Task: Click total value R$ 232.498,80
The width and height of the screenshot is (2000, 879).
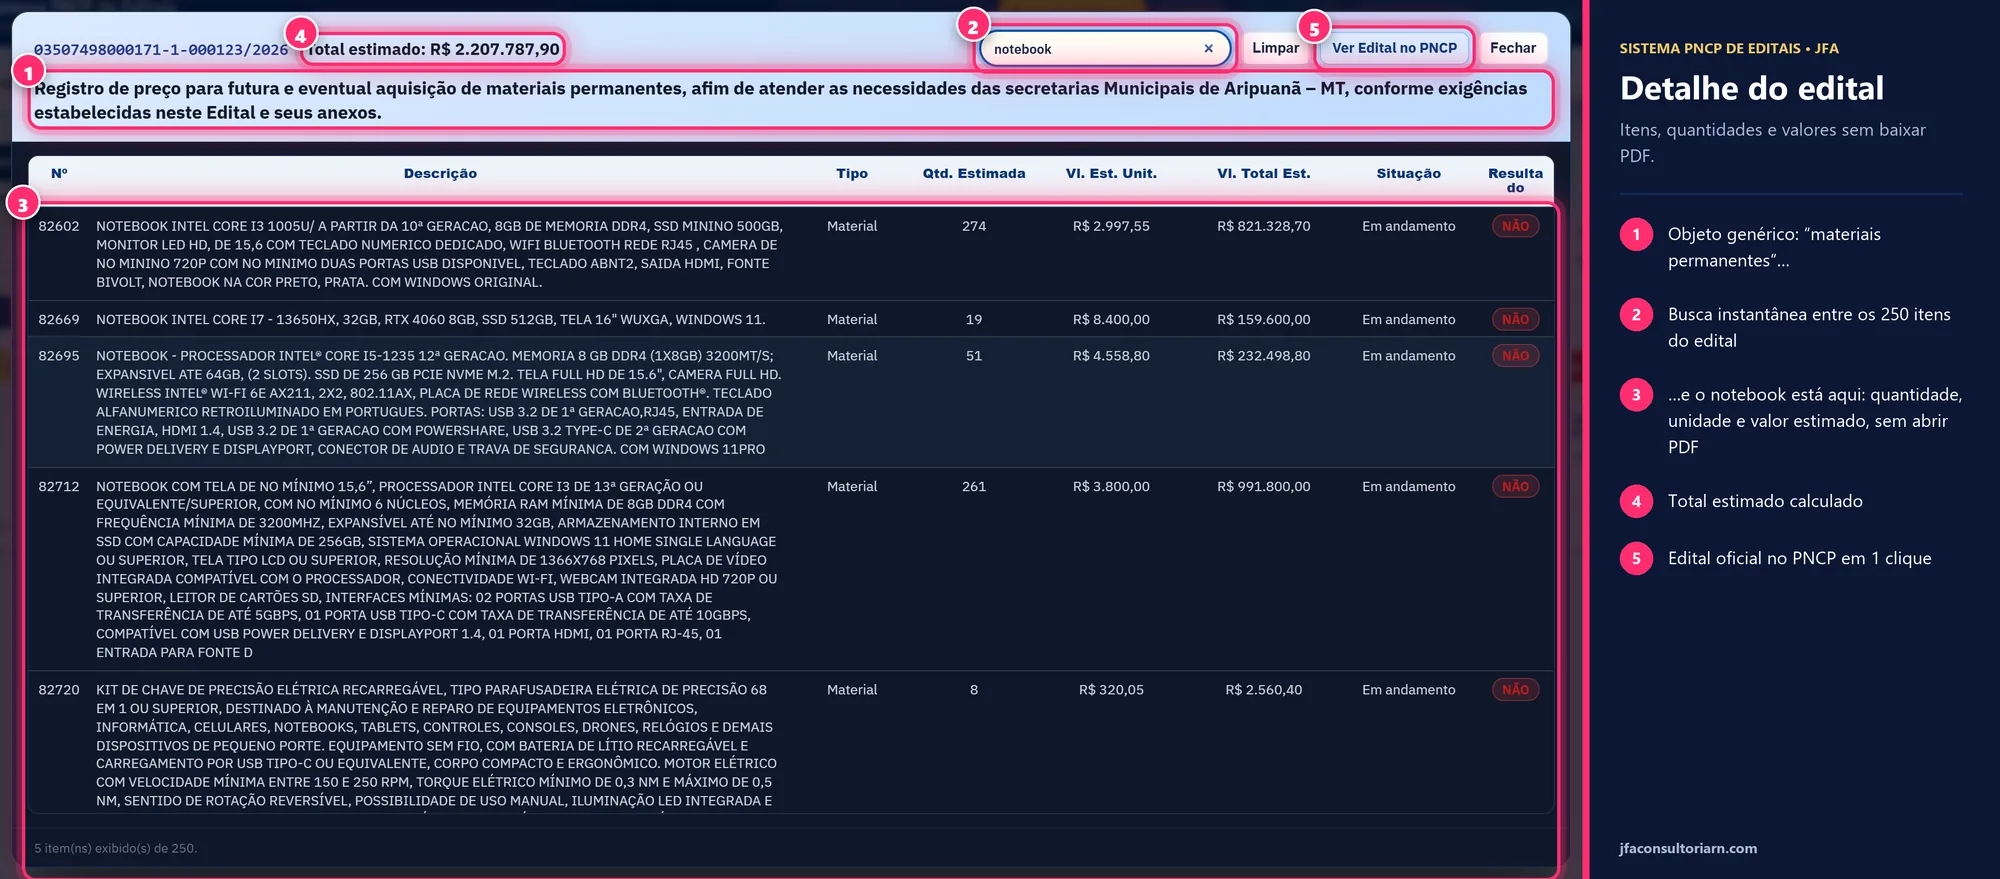Action: pyautogui.click(x=1264, y=355)
